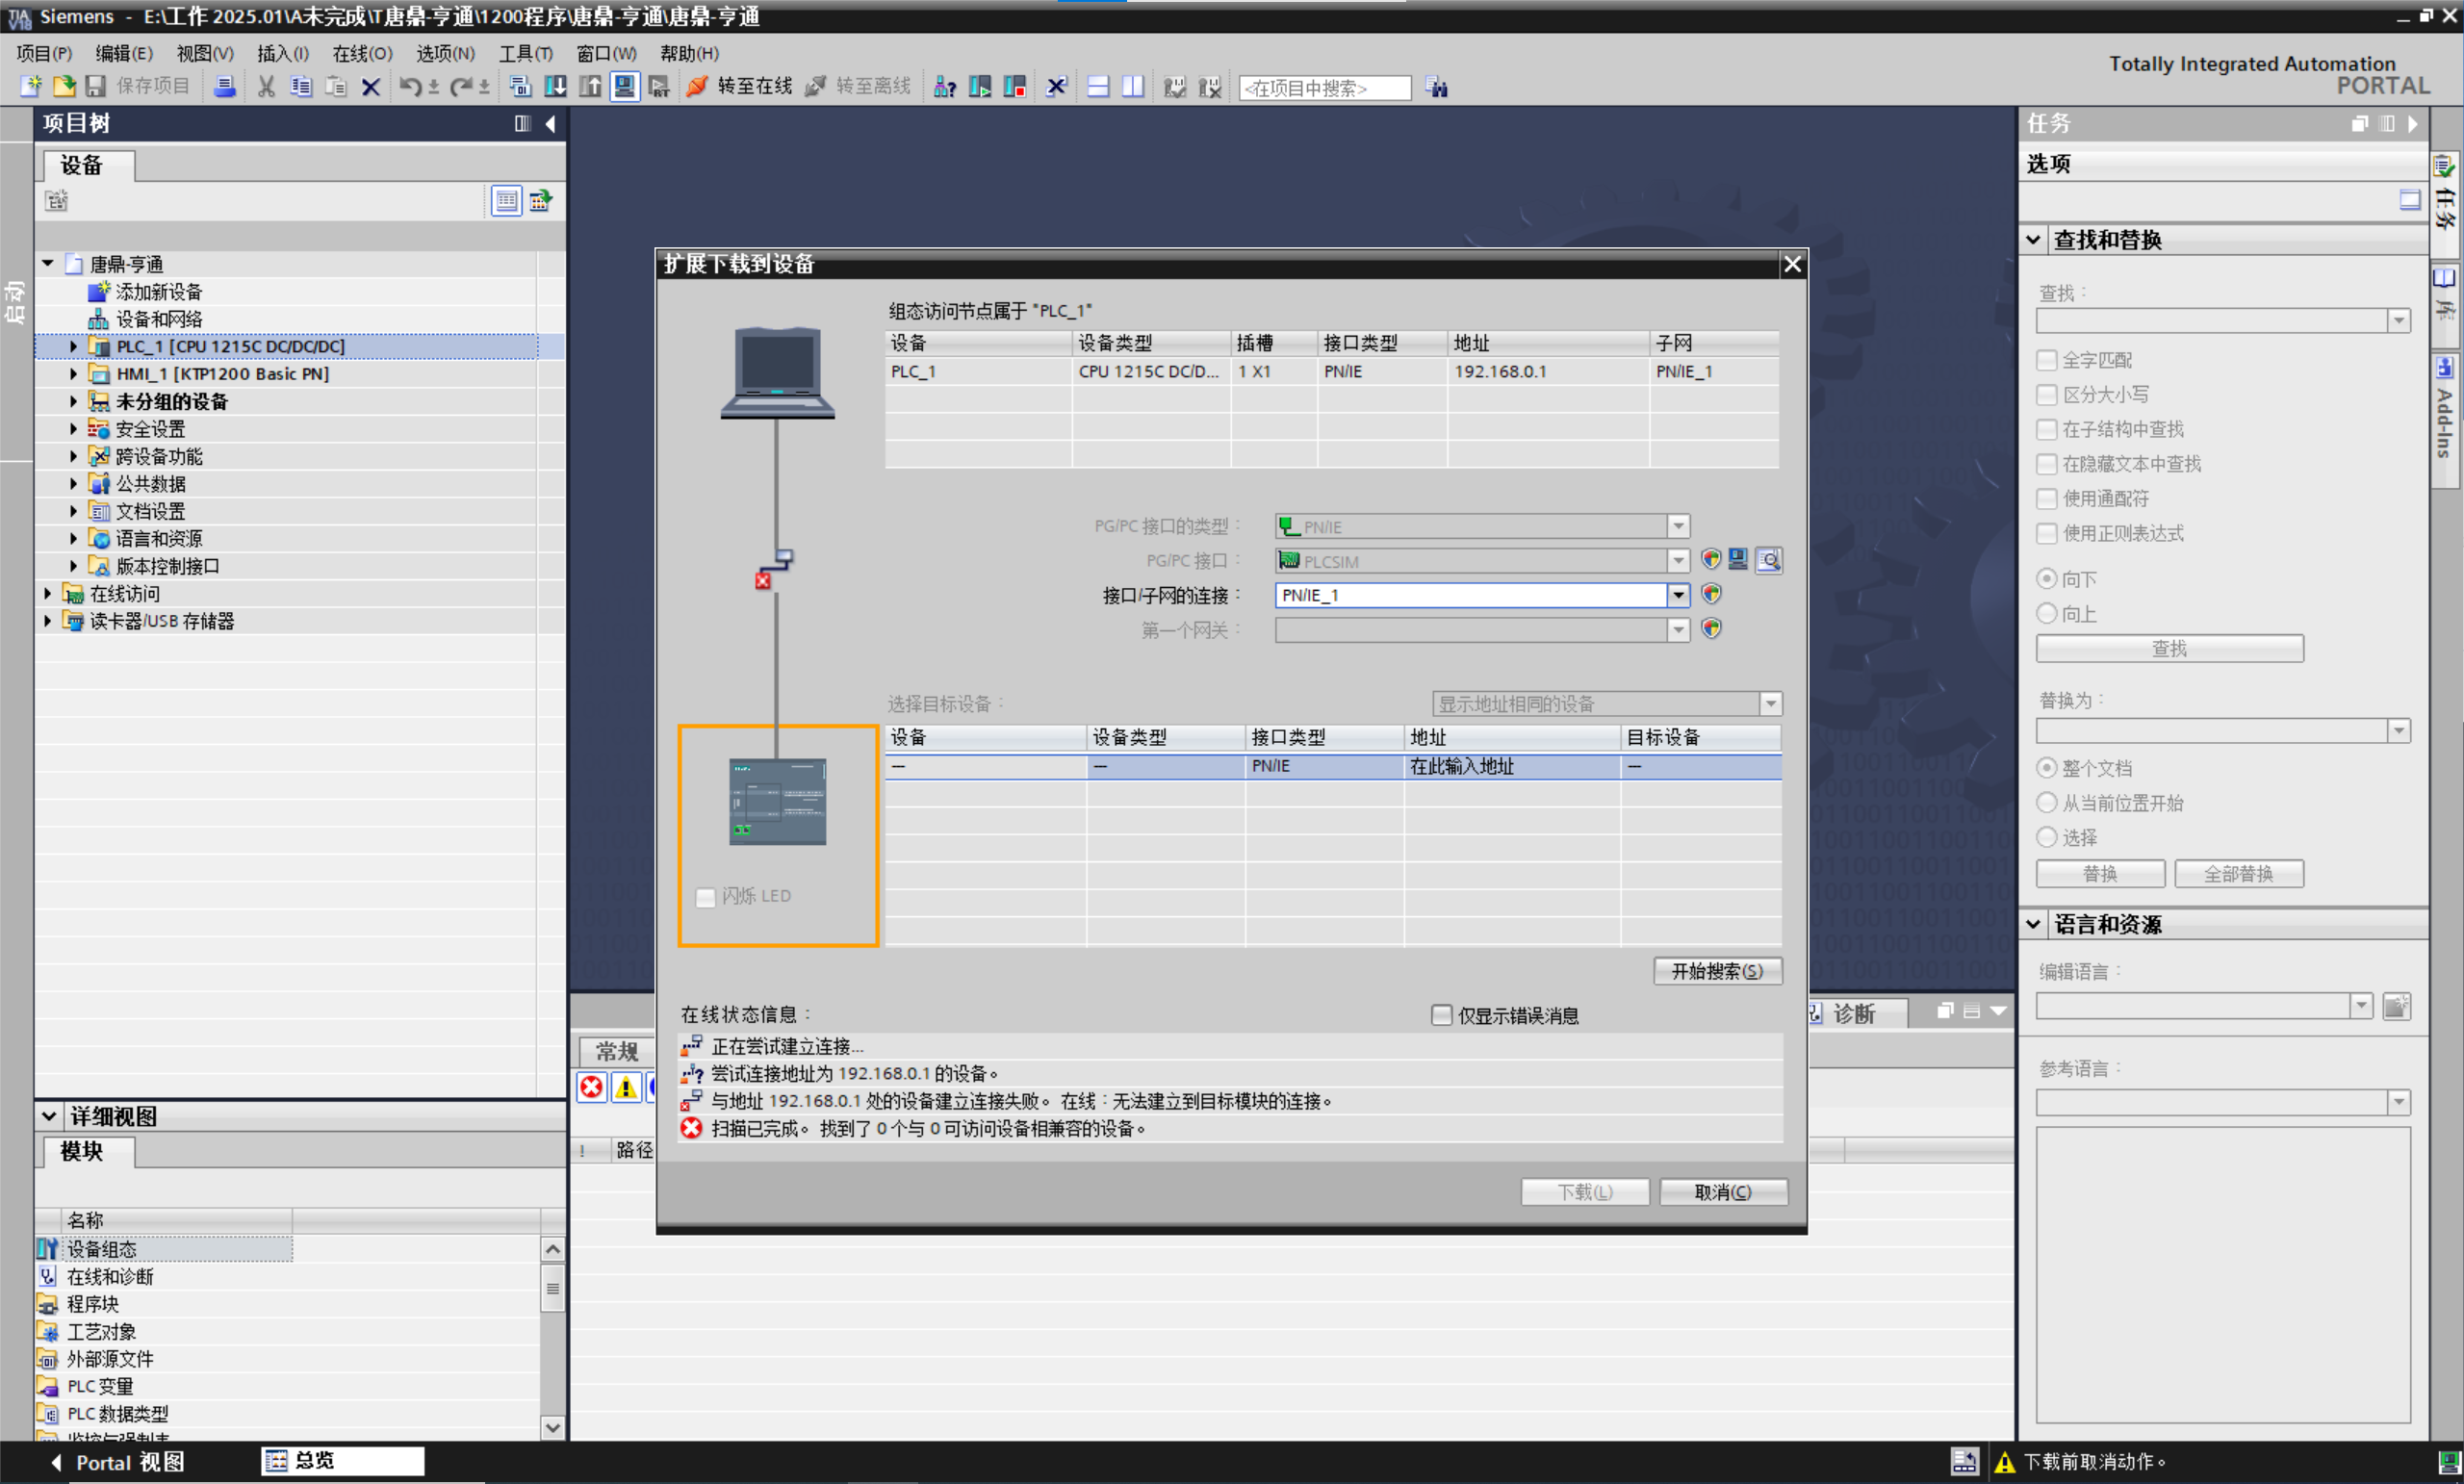
Task: Click the Open project toolbar icon
Action: [64, 87]
